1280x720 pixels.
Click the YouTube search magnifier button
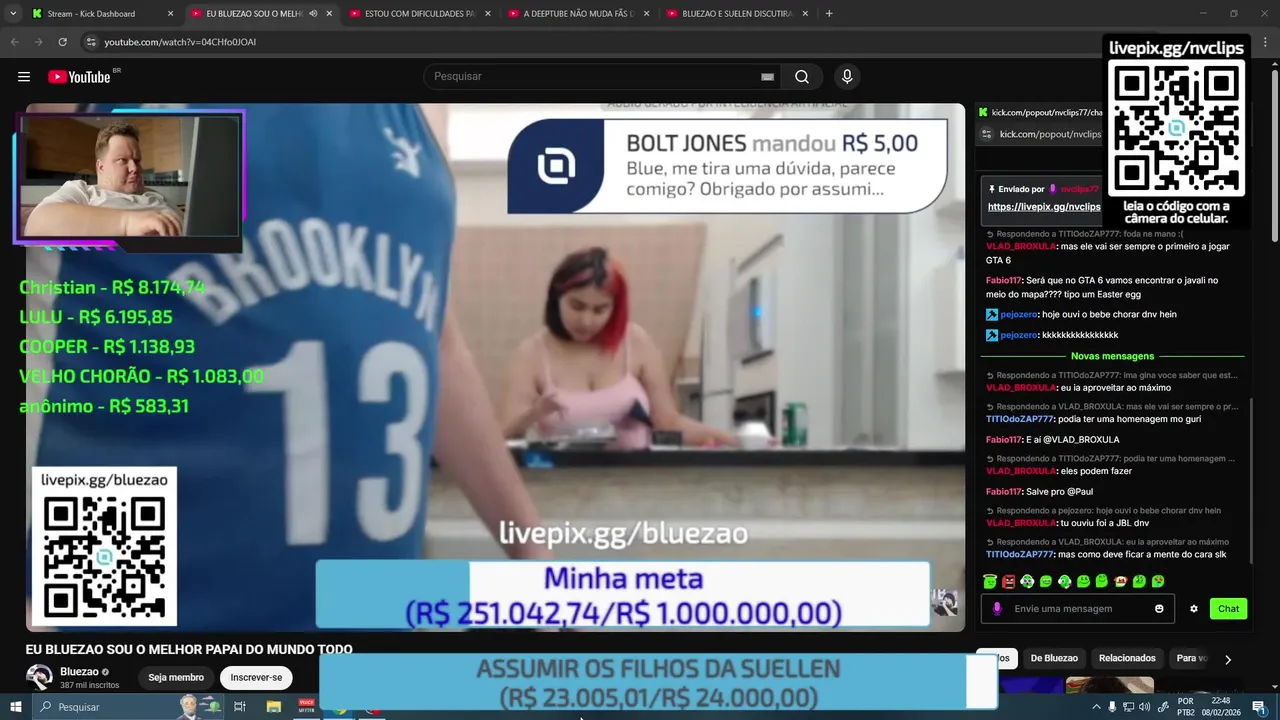(x=802, y=77)
